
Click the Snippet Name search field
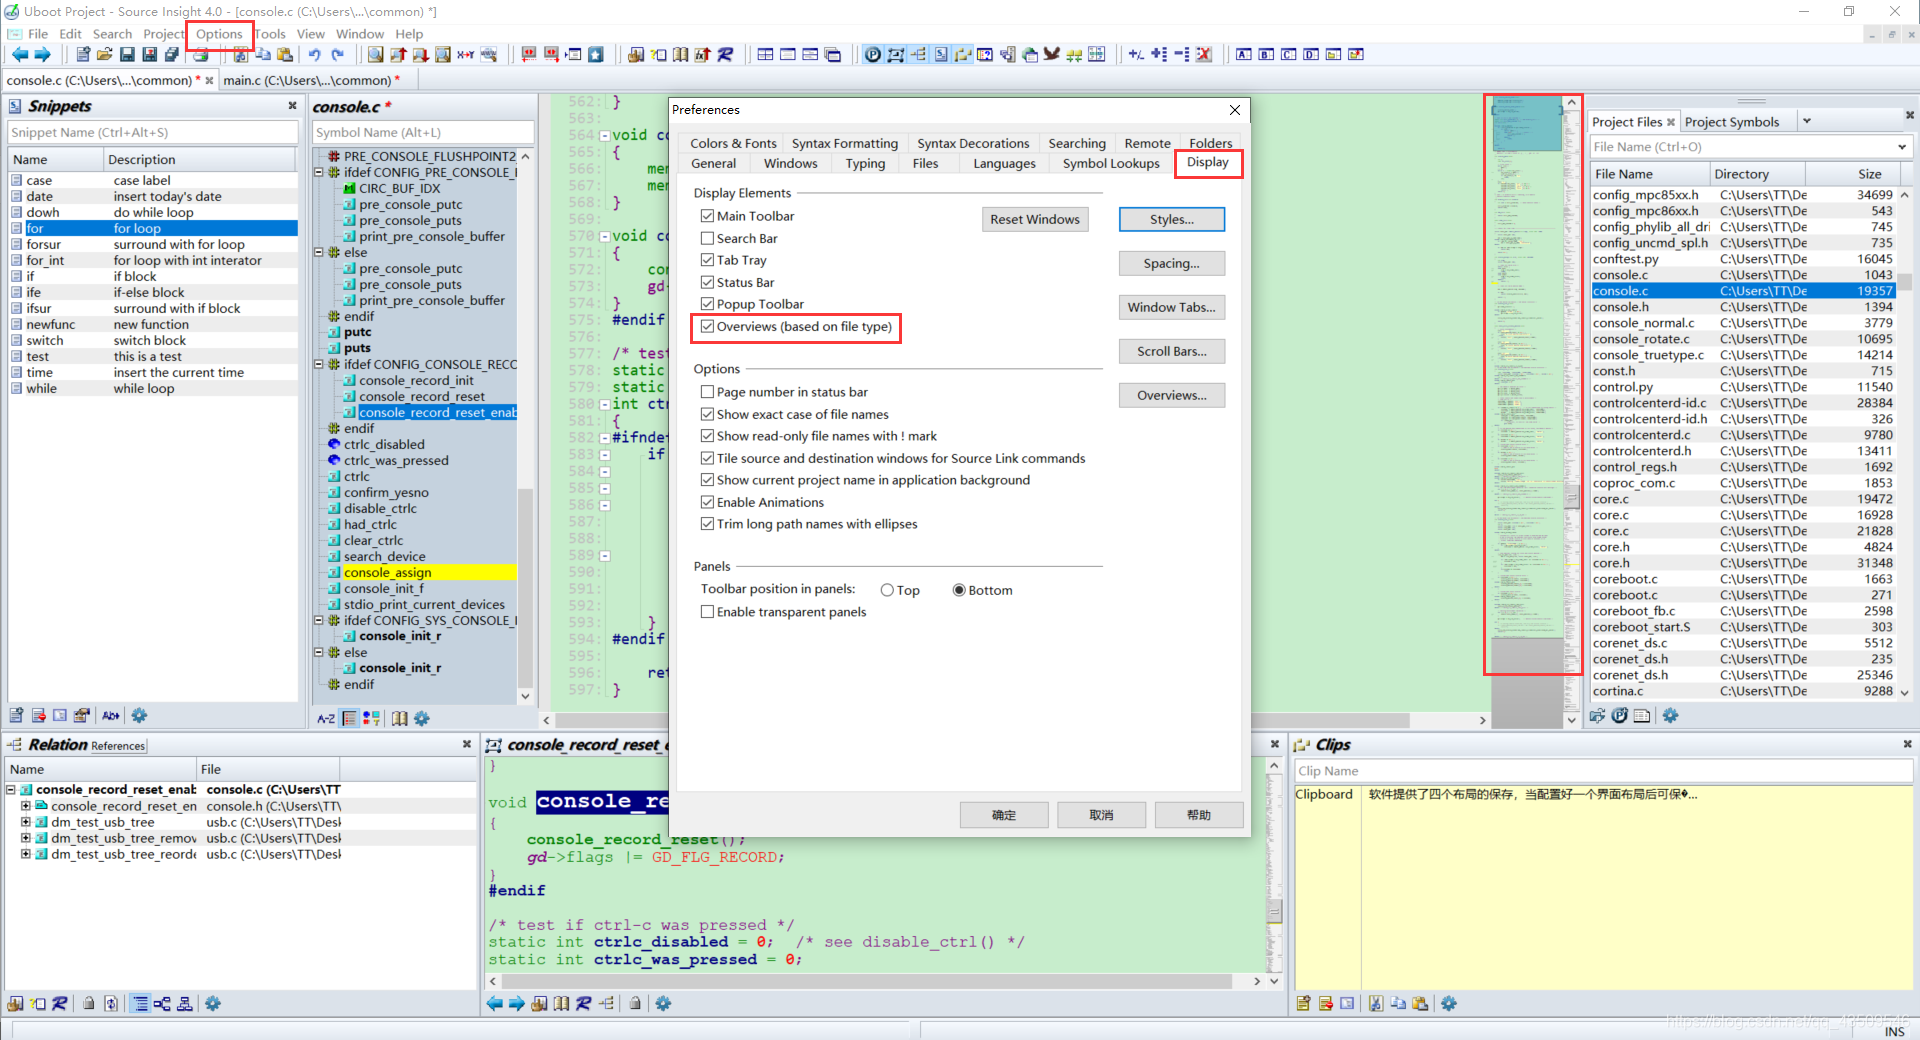152,132
